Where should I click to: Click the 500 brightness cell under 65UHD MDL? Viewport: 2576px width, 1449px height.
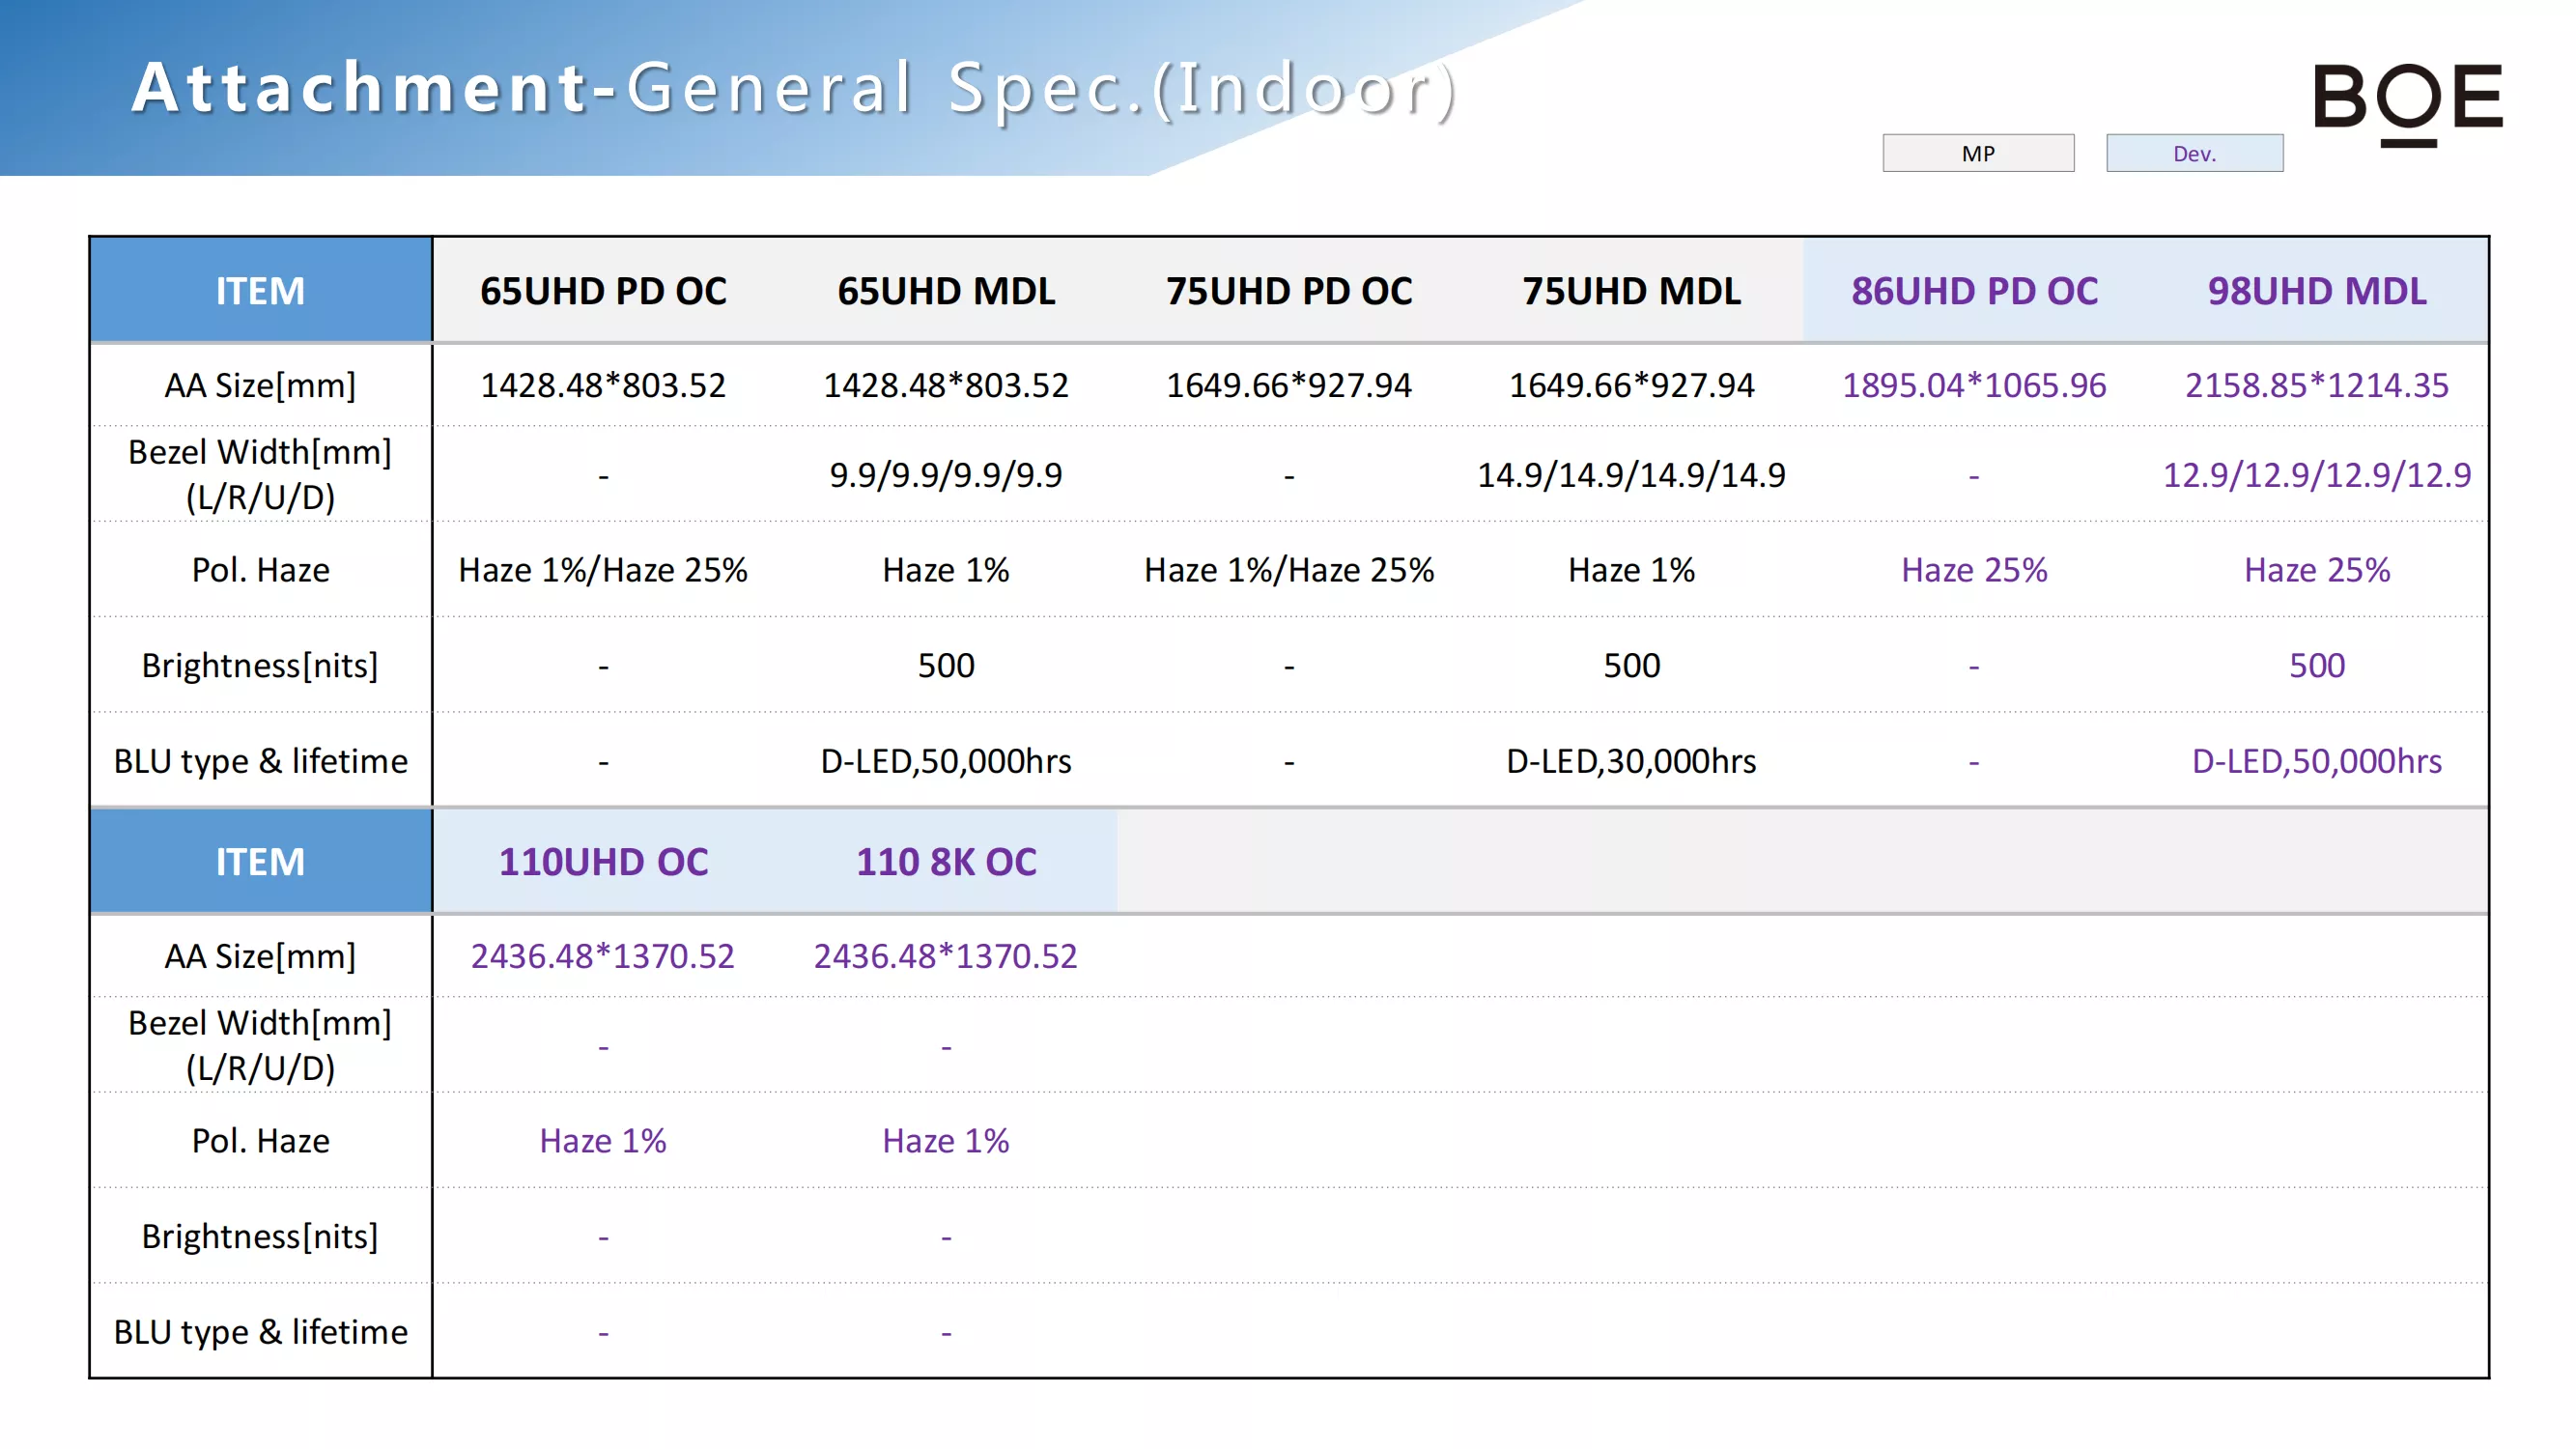tap(946, 665)
